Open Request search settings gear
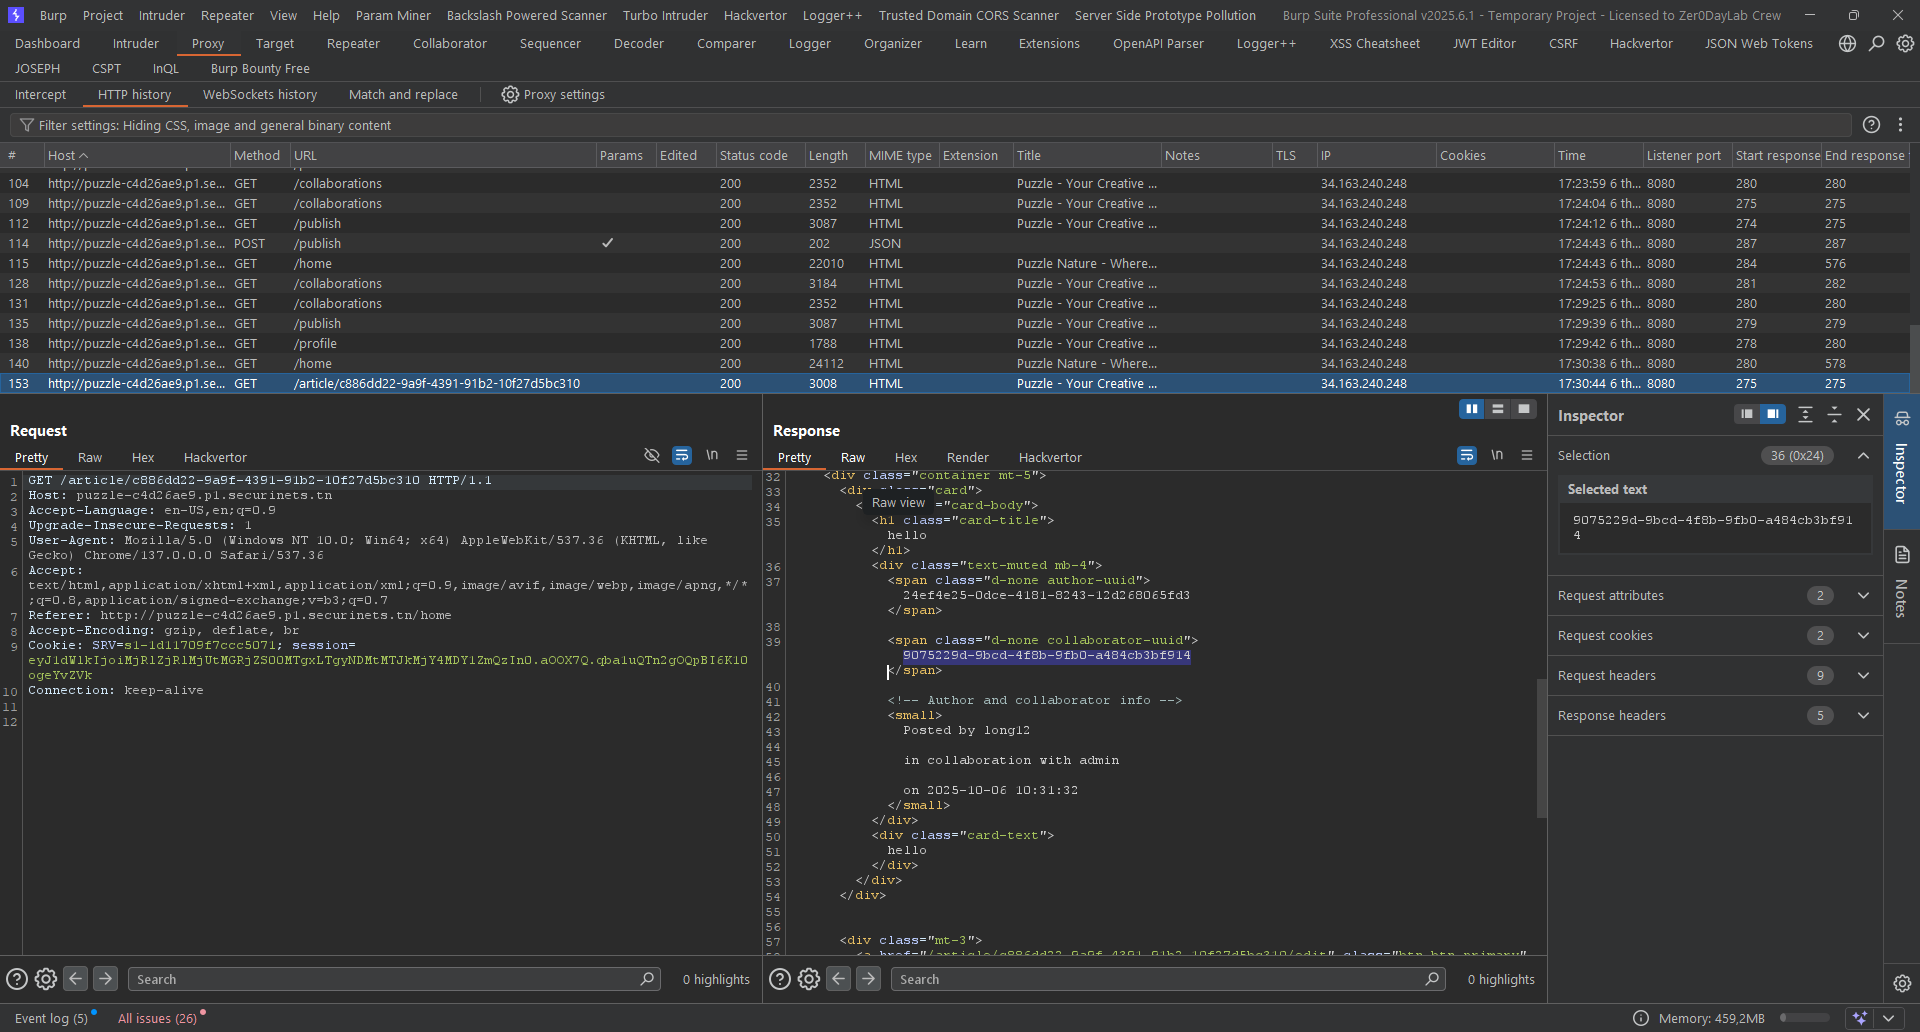This screenshot has height=1032, width=1920. [46, 979]
